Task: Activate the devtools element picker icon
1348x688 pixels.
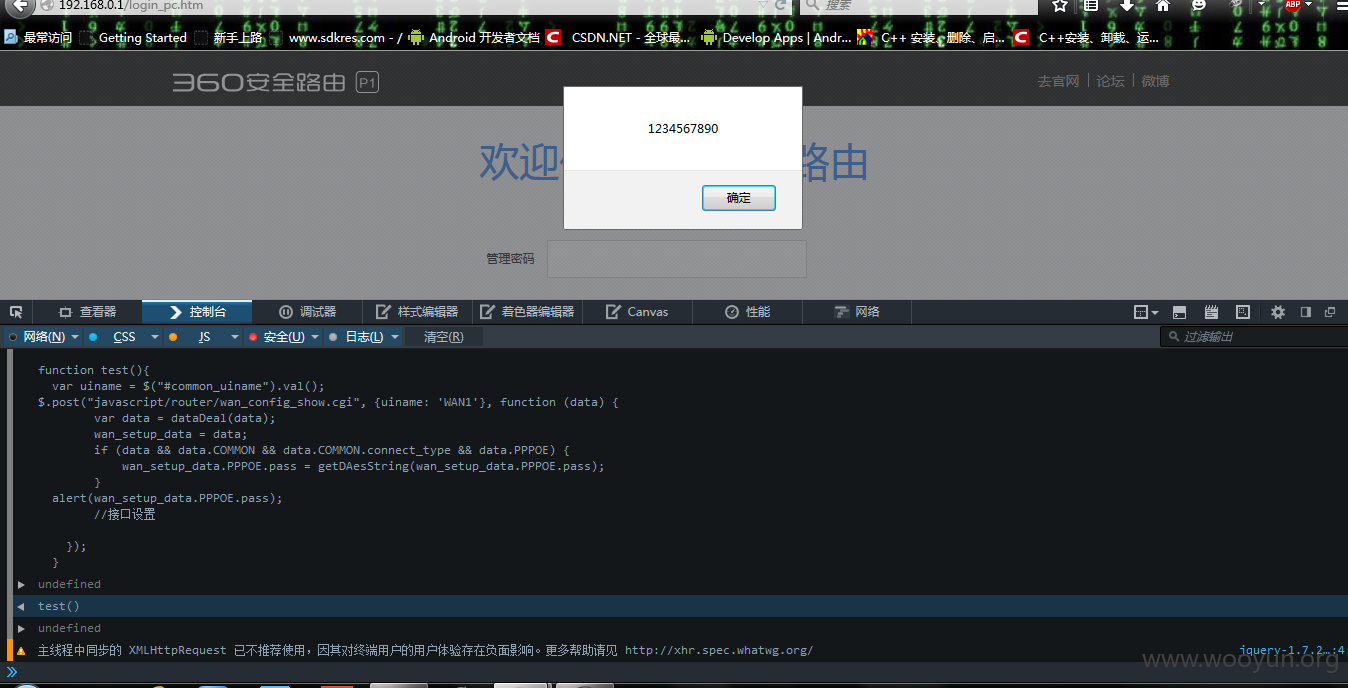Action: coord(17,312)
